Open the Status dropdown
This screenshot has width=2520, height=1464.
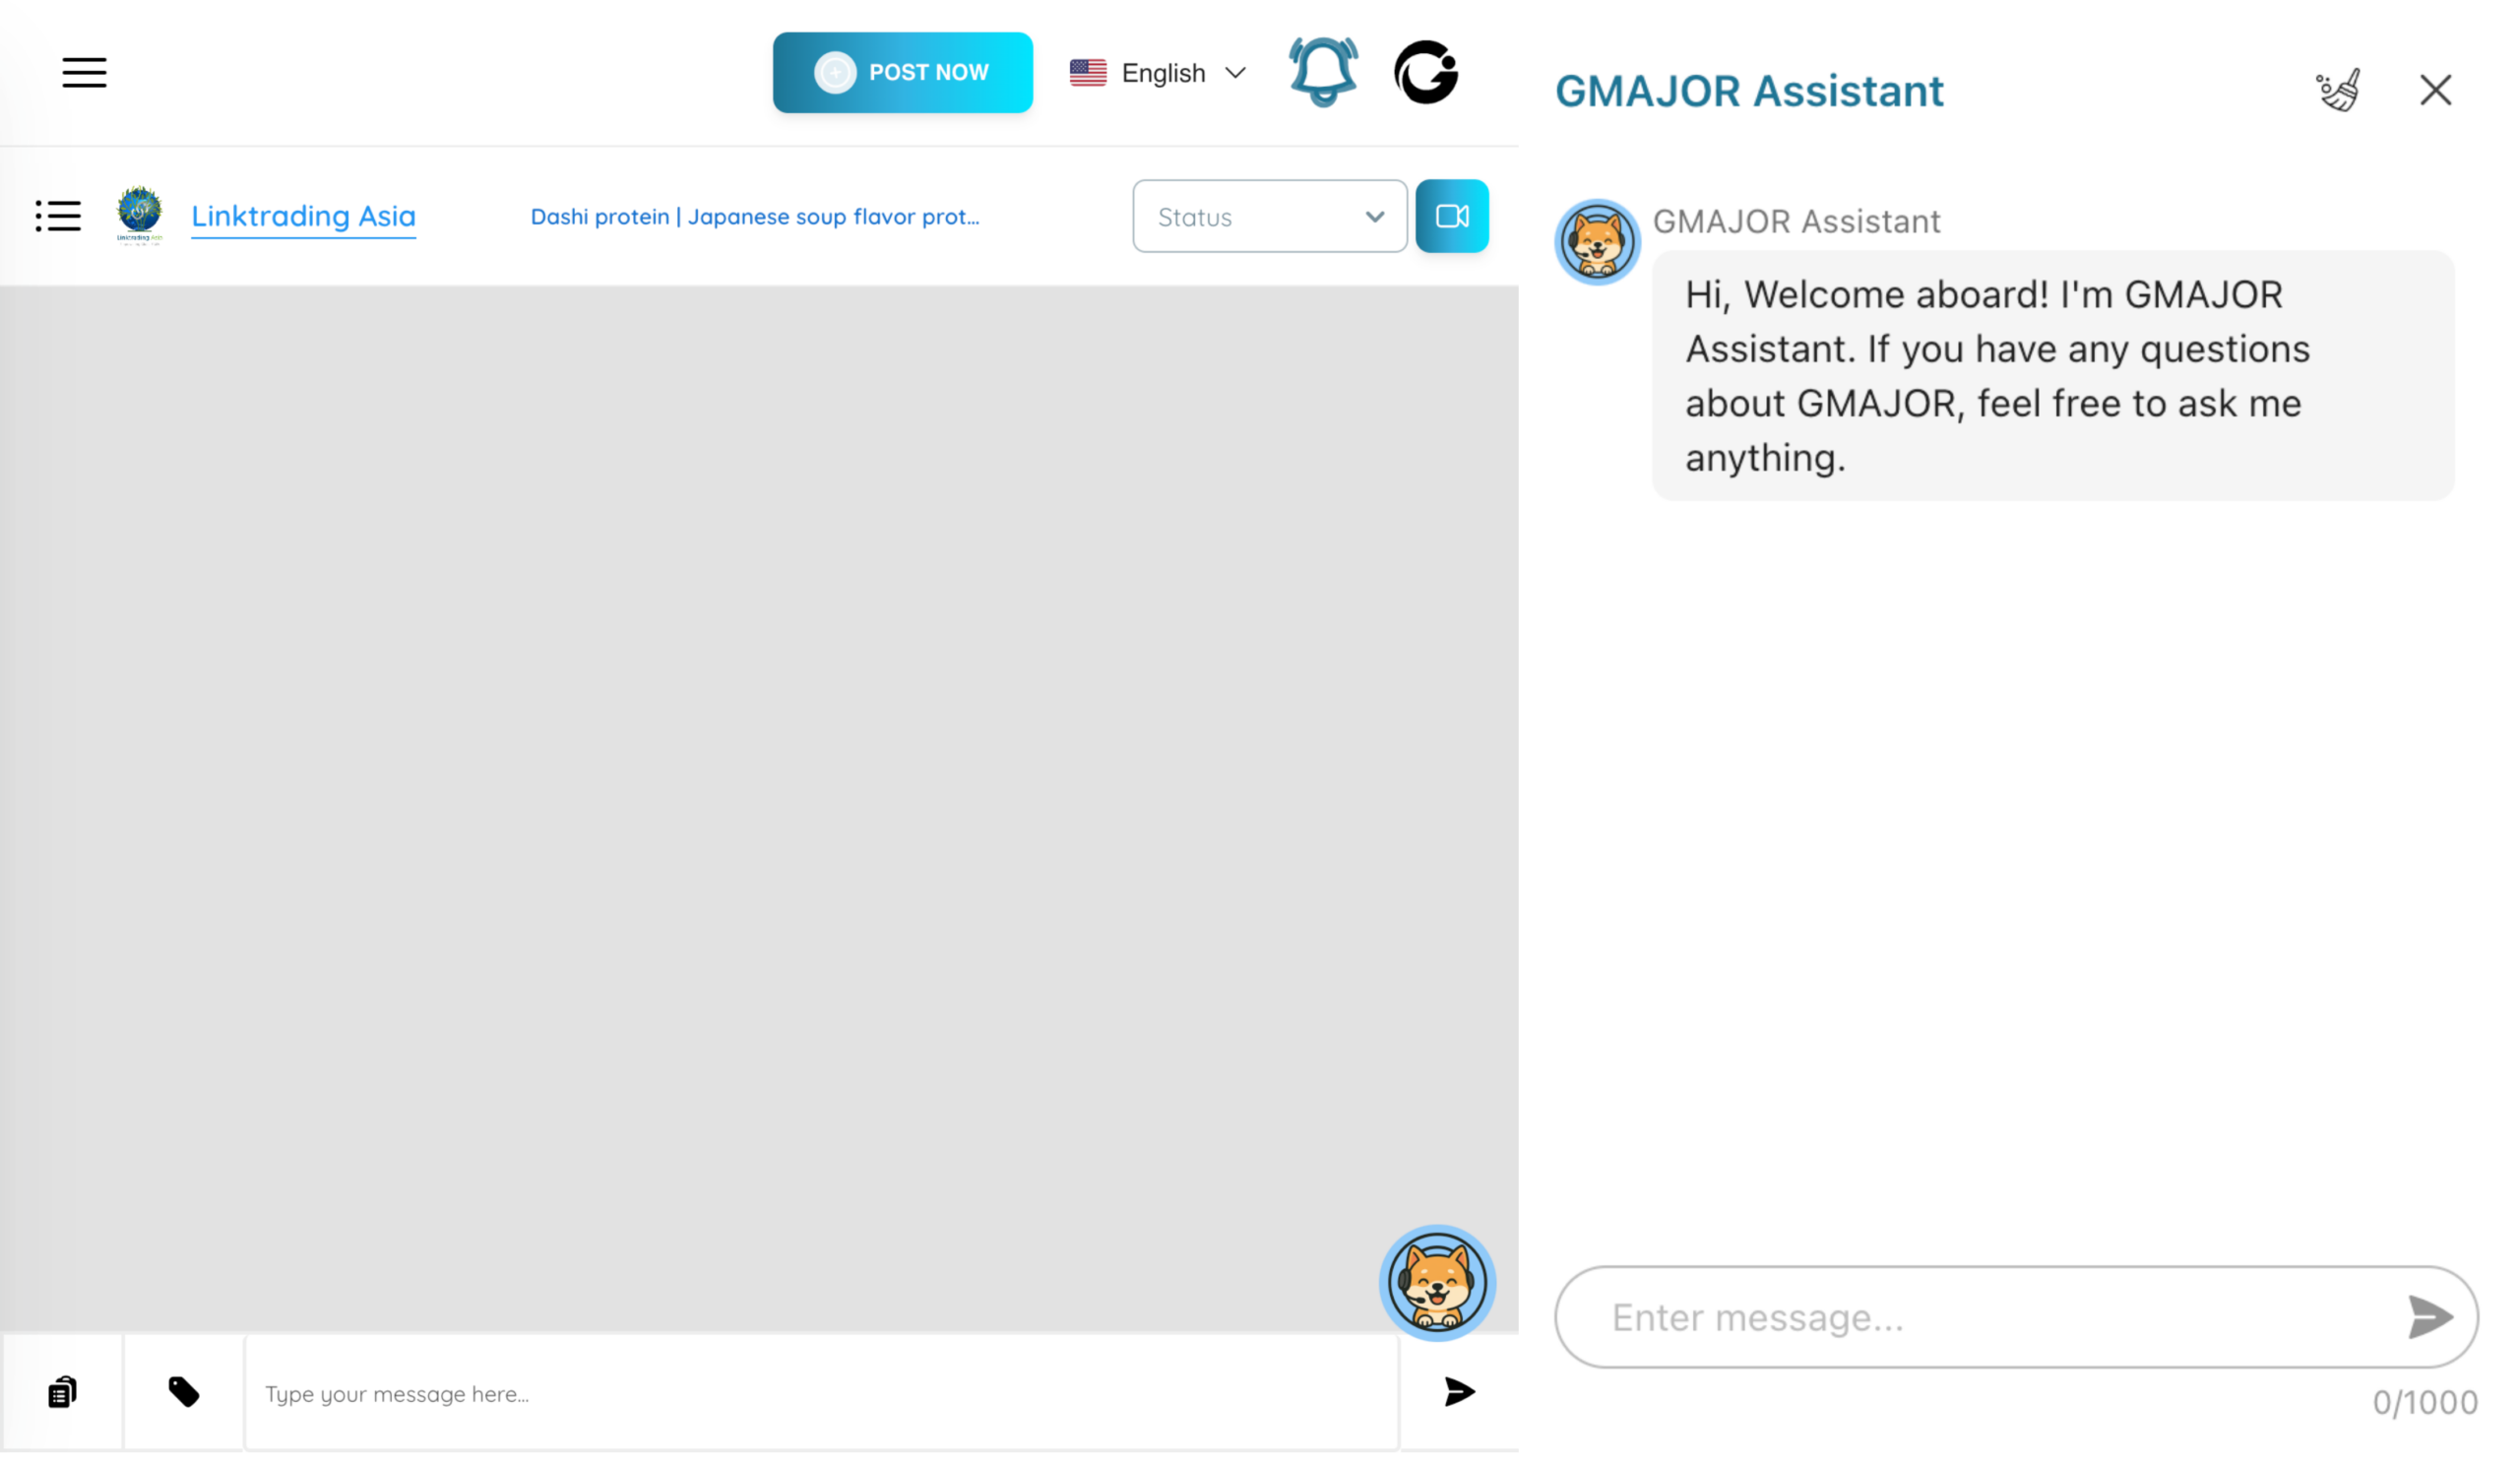click(1270, 216)
